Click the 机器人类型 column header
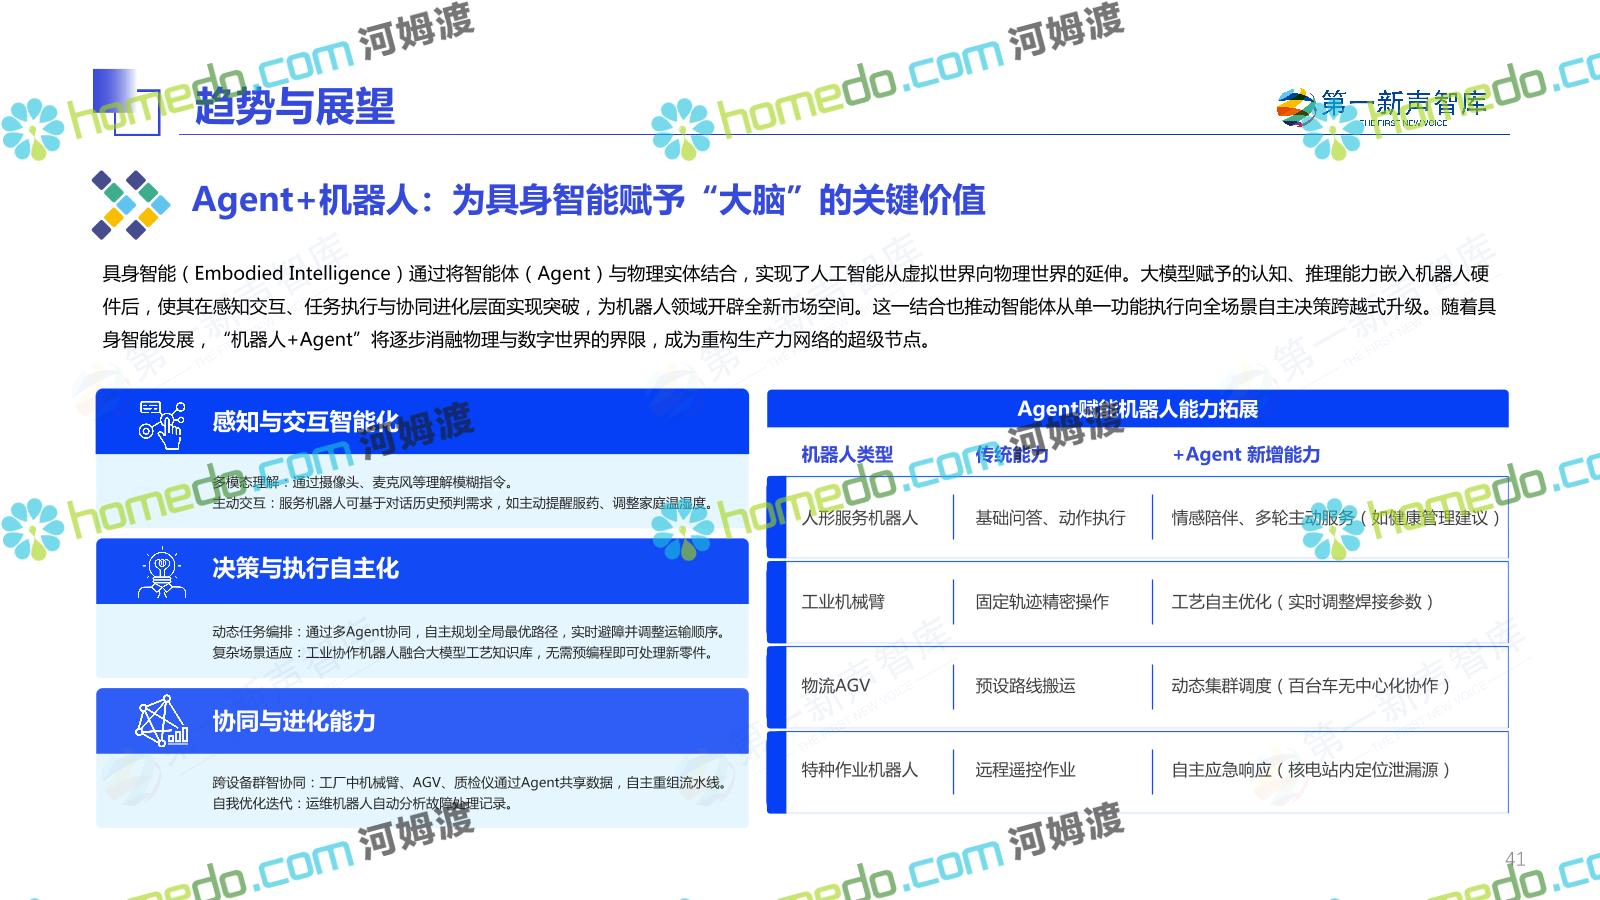 click(x=846, y=455)
